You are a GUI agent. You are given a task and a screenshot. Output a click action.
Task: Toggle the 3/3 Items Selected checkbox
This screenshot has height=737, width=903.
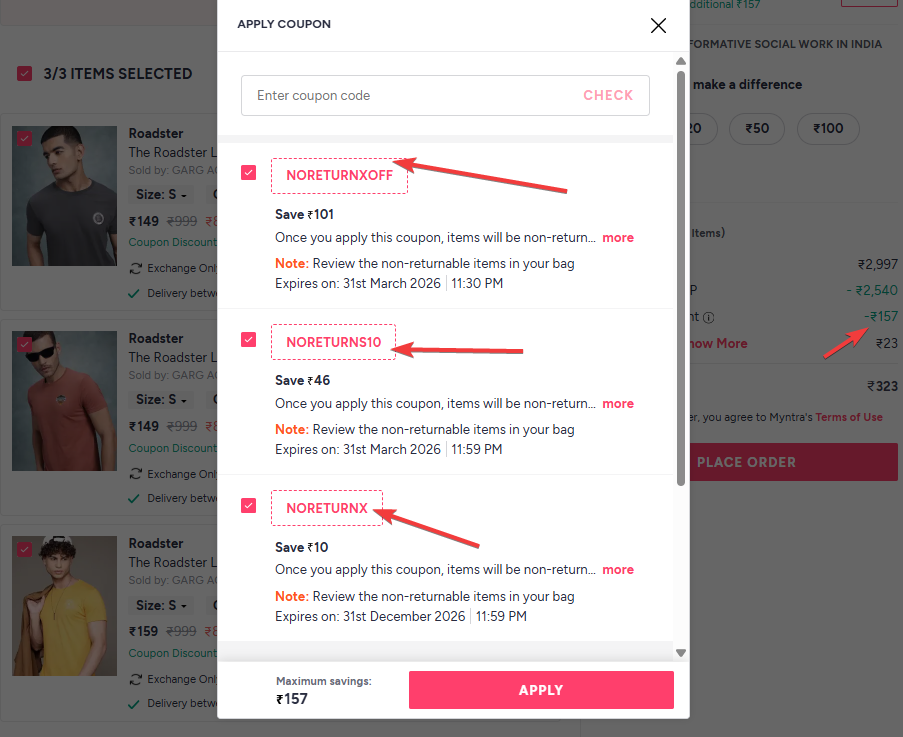coord(24,74)
